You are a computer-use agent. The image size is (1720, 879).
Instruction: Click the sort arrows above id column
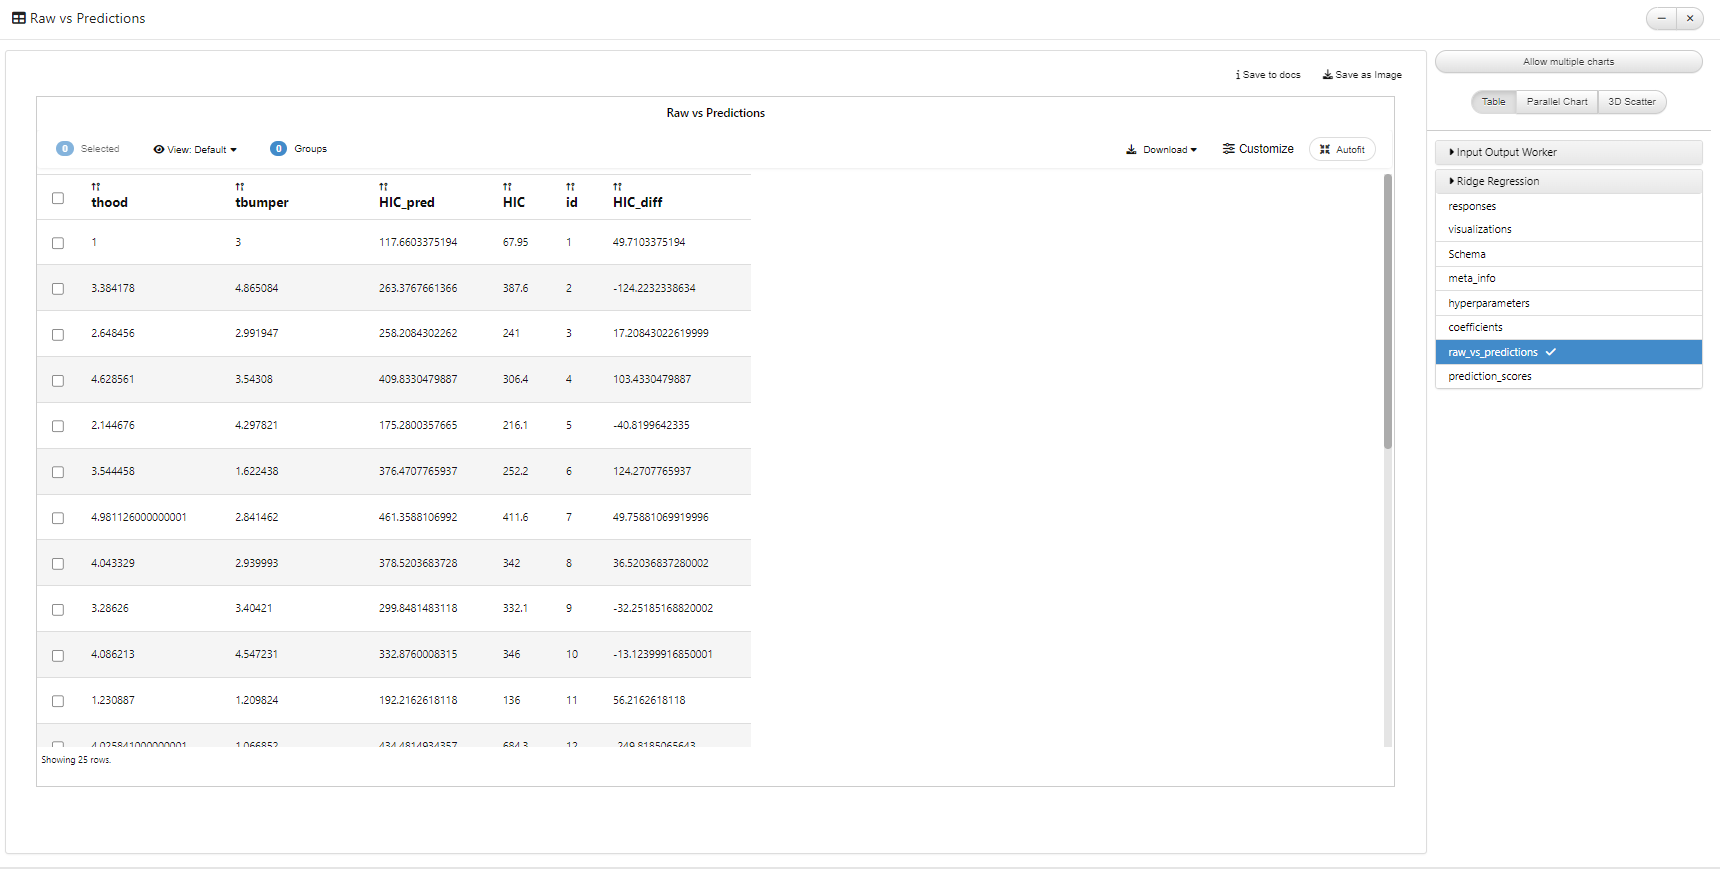[570, 187]
